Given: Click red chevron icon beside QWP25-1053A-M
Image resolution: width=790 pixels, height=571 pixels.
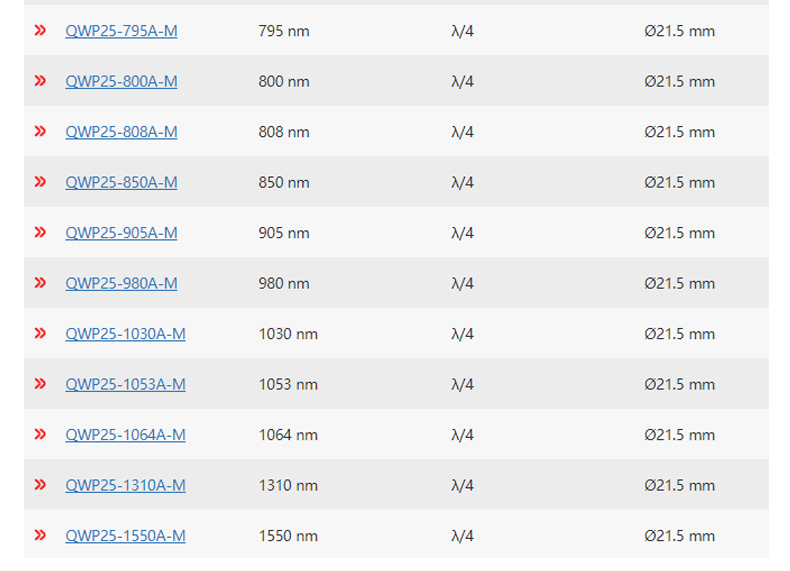Looking at the screenshot, I should [x=40, y=384].
